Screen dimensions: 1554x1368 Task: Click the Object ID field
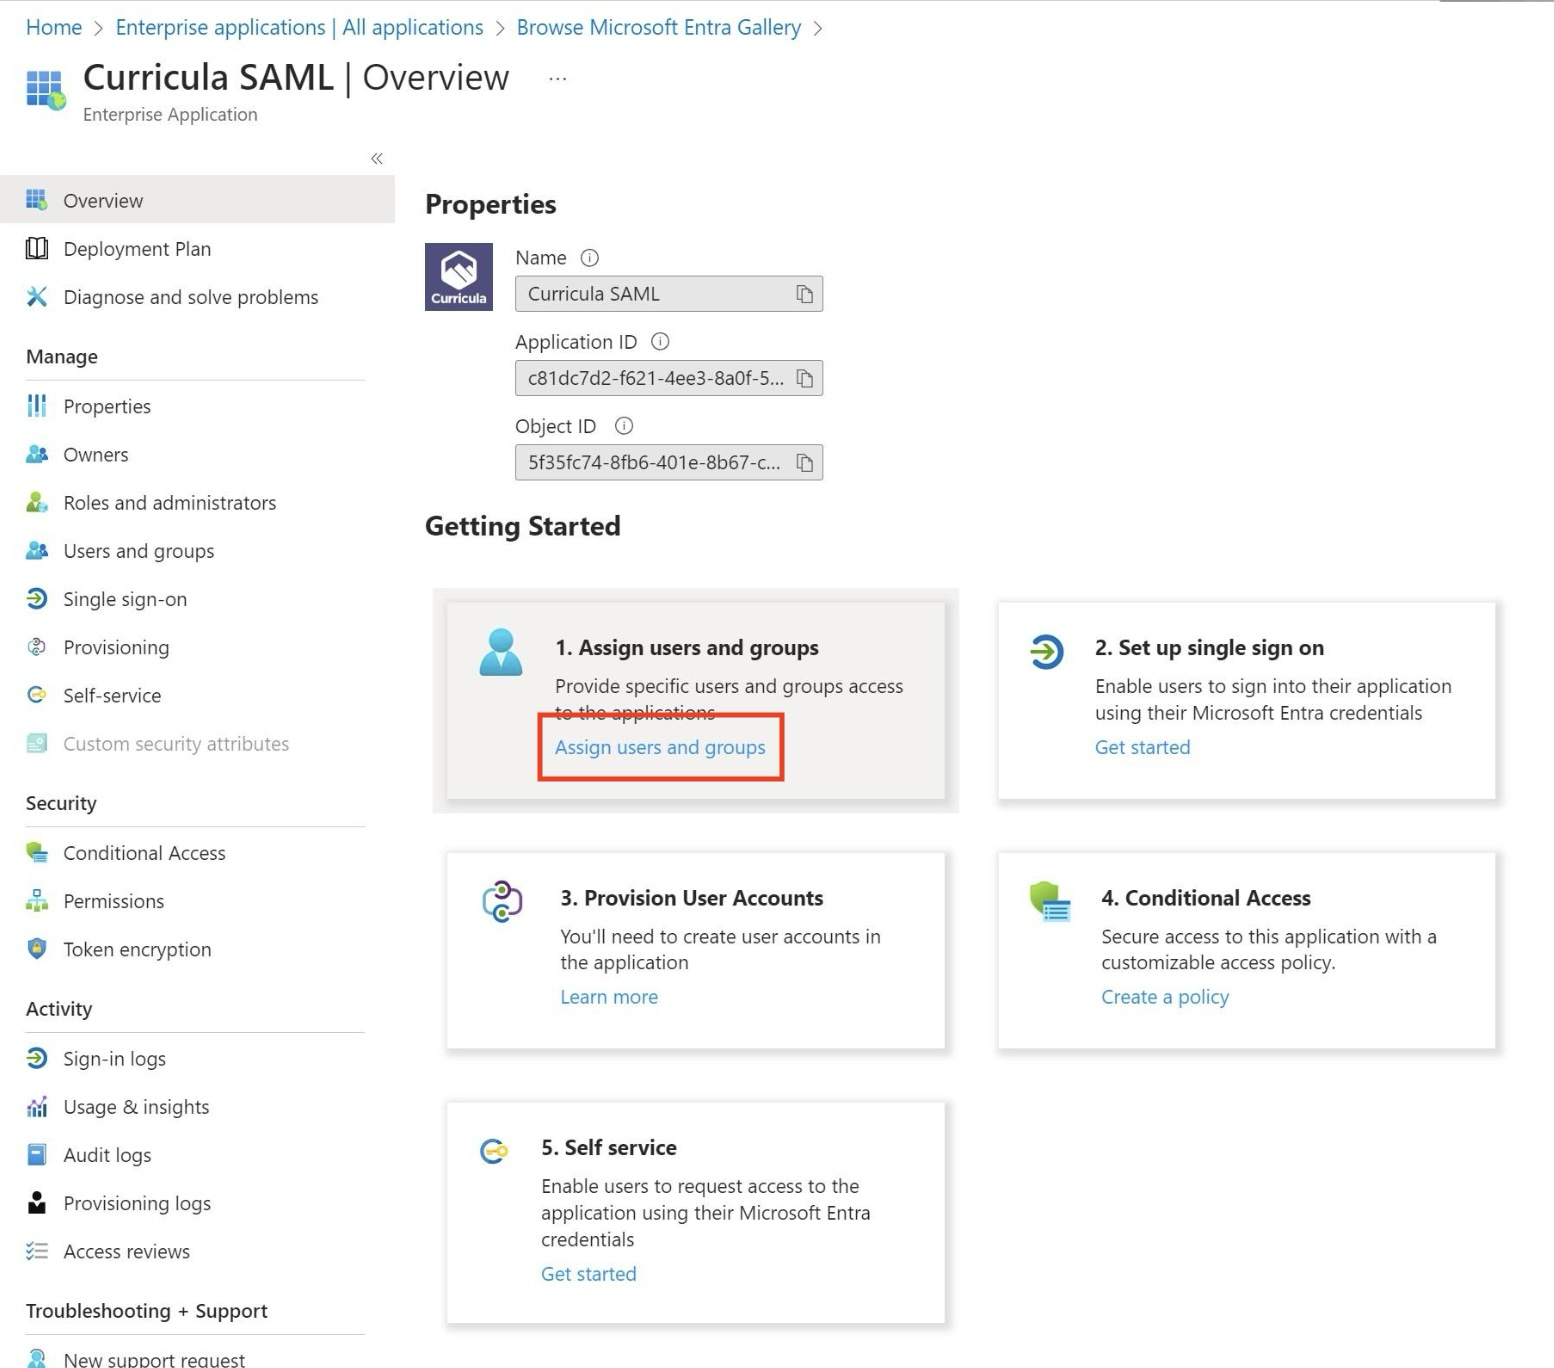tap(669, 462)
